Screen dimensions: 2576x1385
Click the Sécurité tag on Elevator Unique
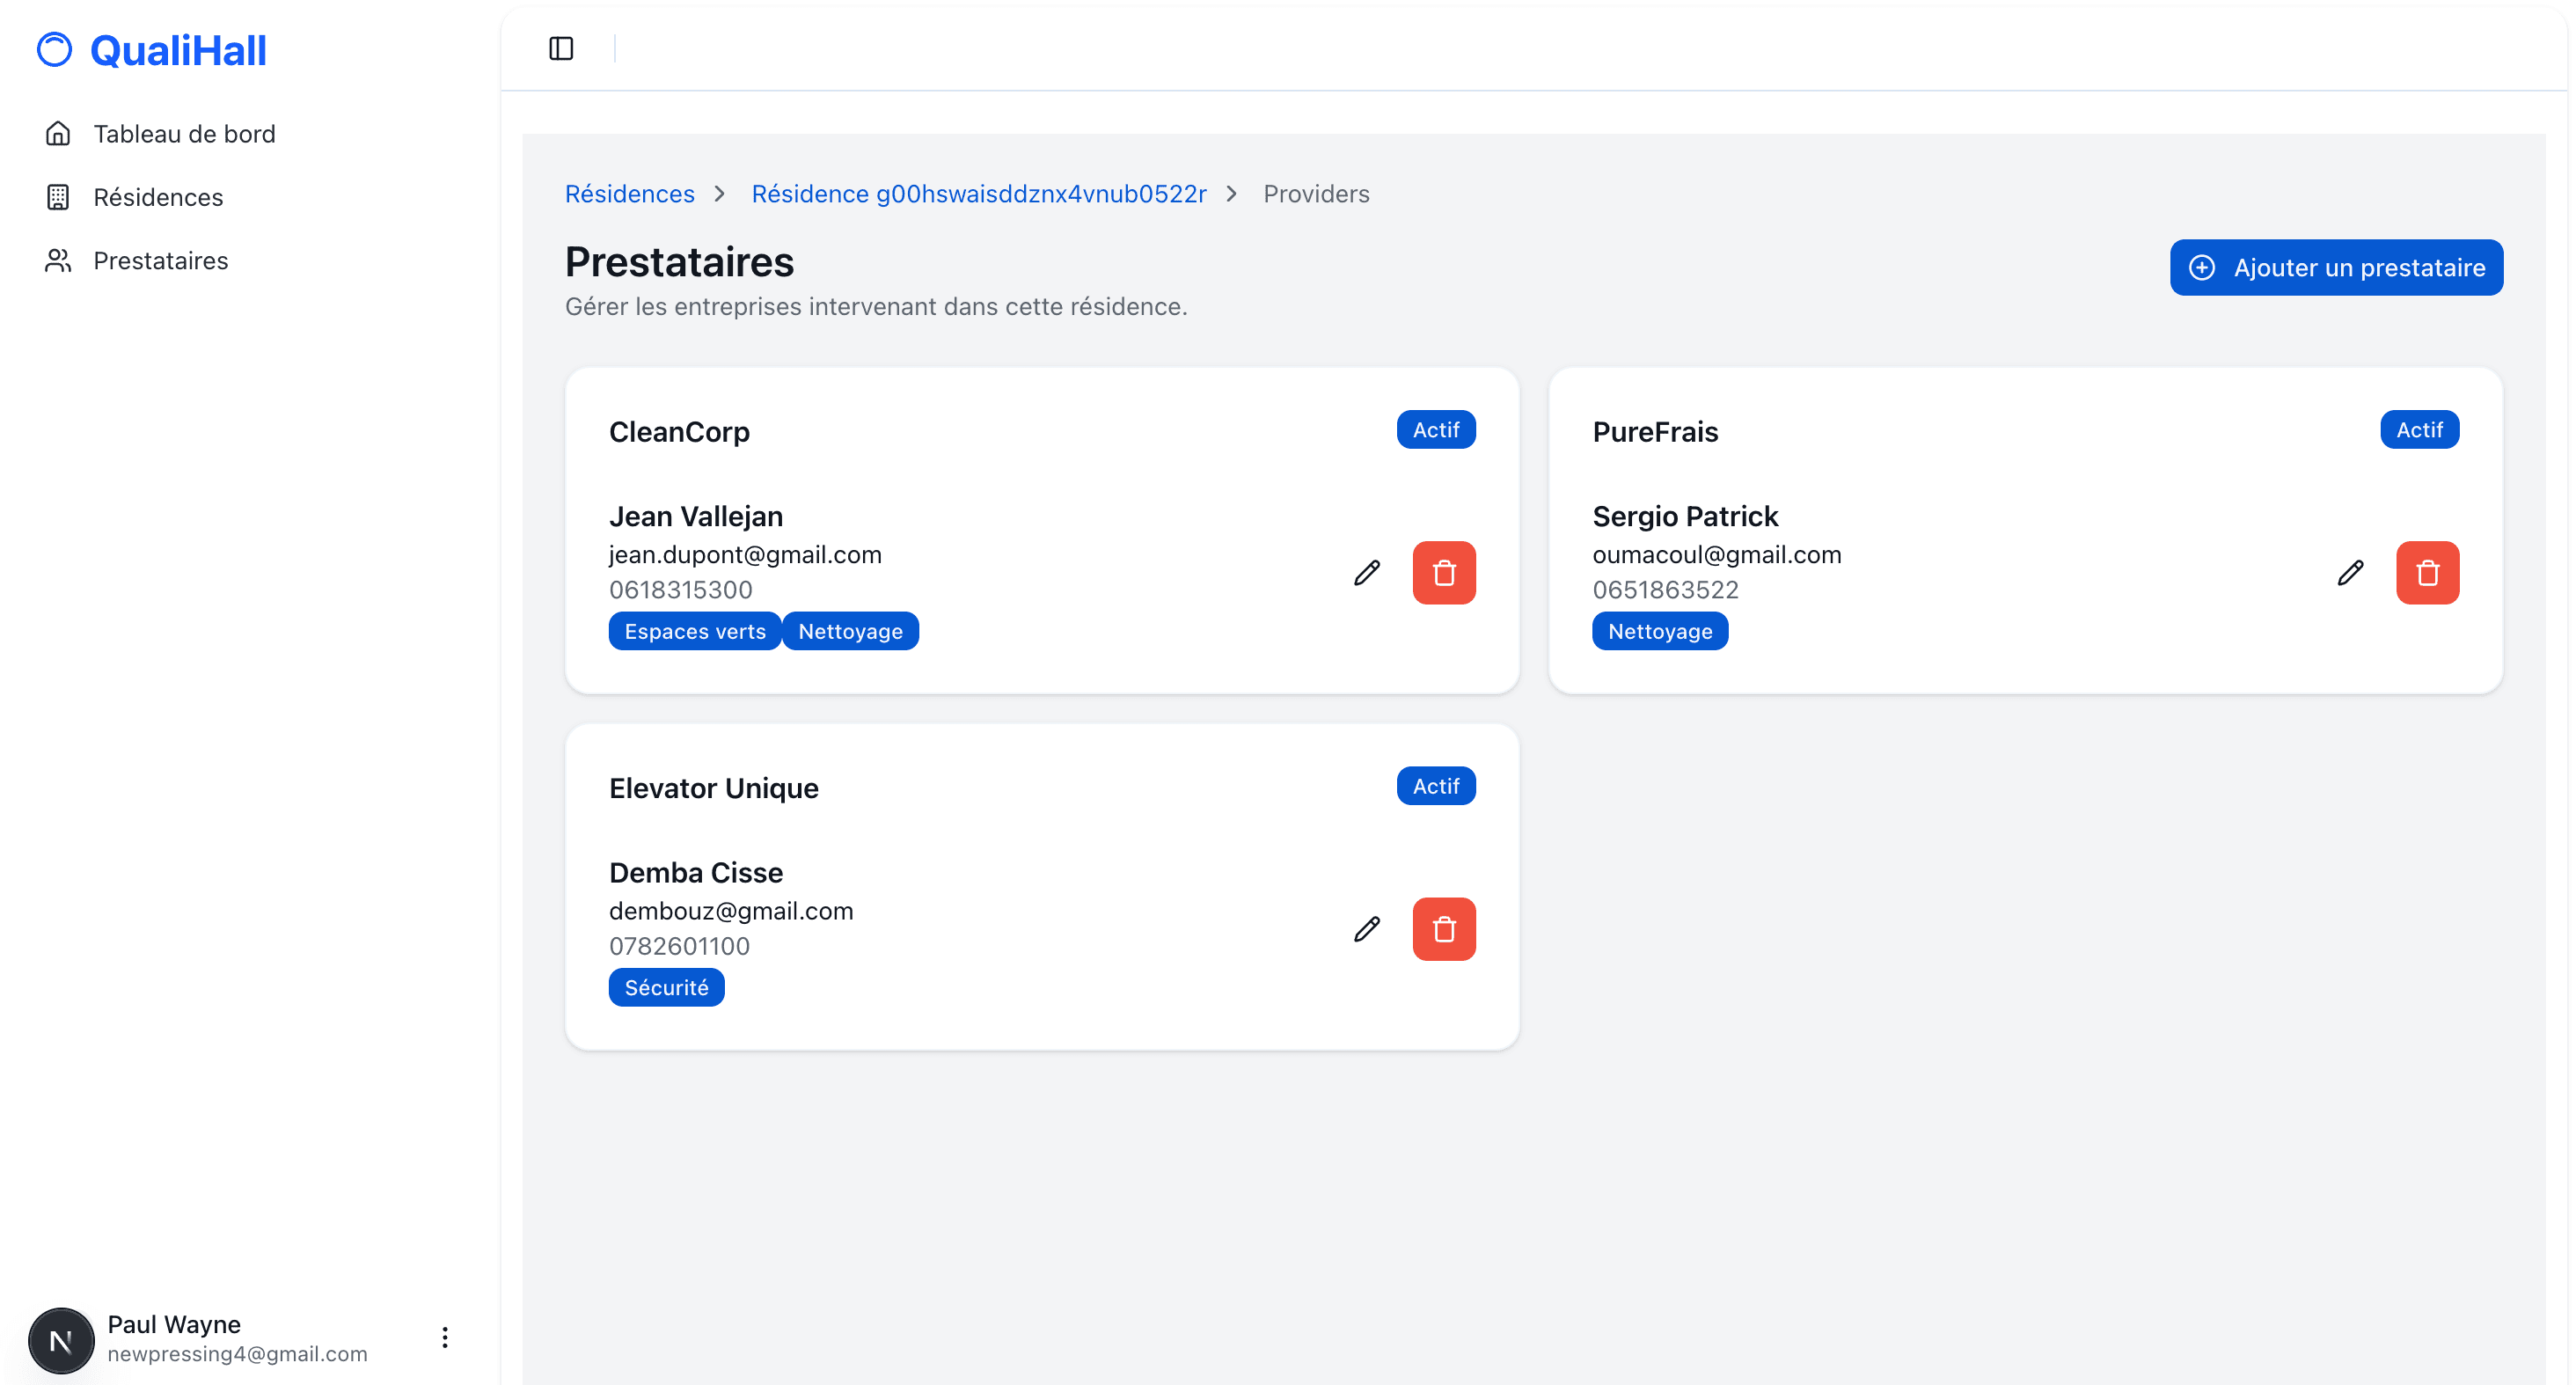click(x=666, y=987)
